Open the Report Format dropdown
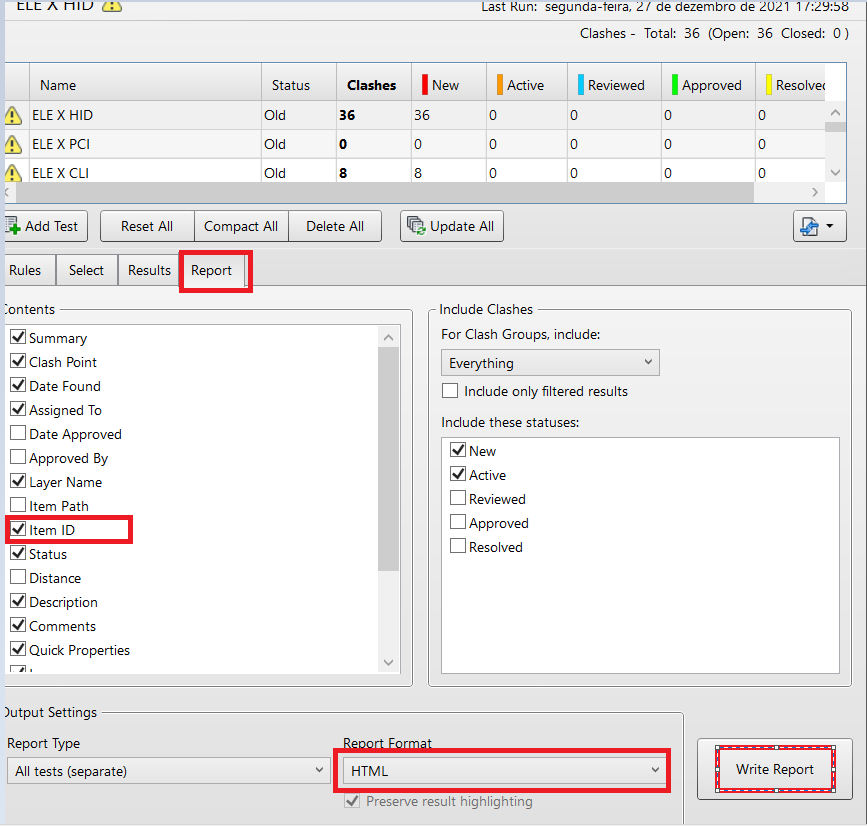 (x=503, y=770)
